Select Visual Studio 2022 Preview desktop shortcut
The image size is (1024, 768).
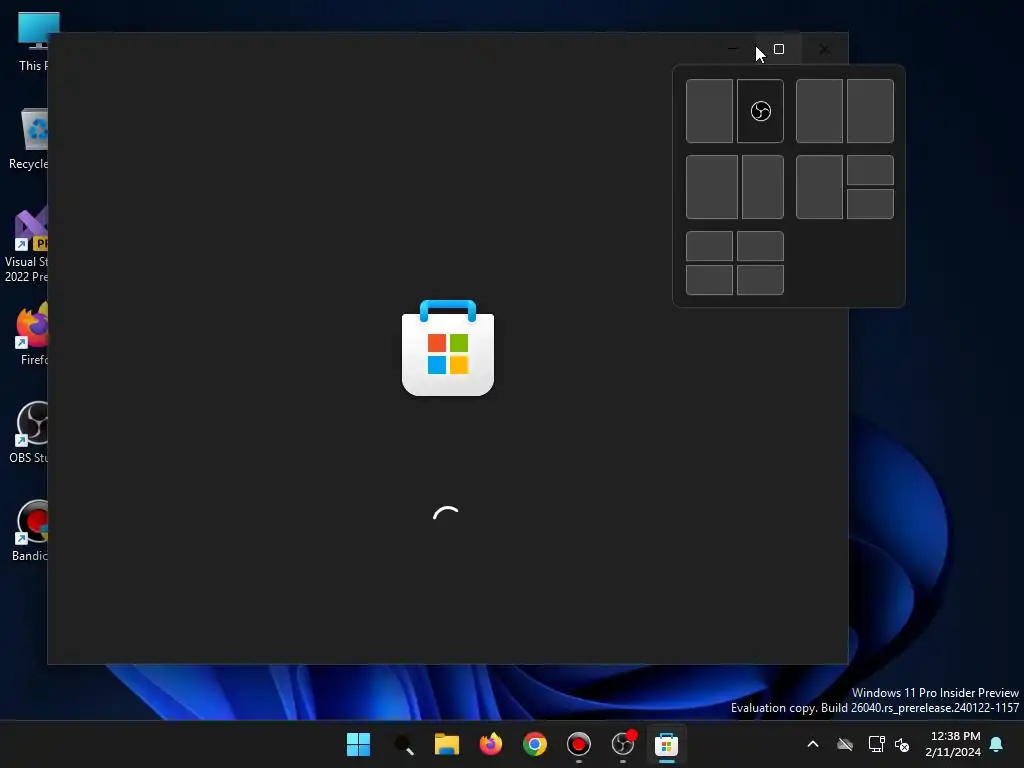click(26, 244)
